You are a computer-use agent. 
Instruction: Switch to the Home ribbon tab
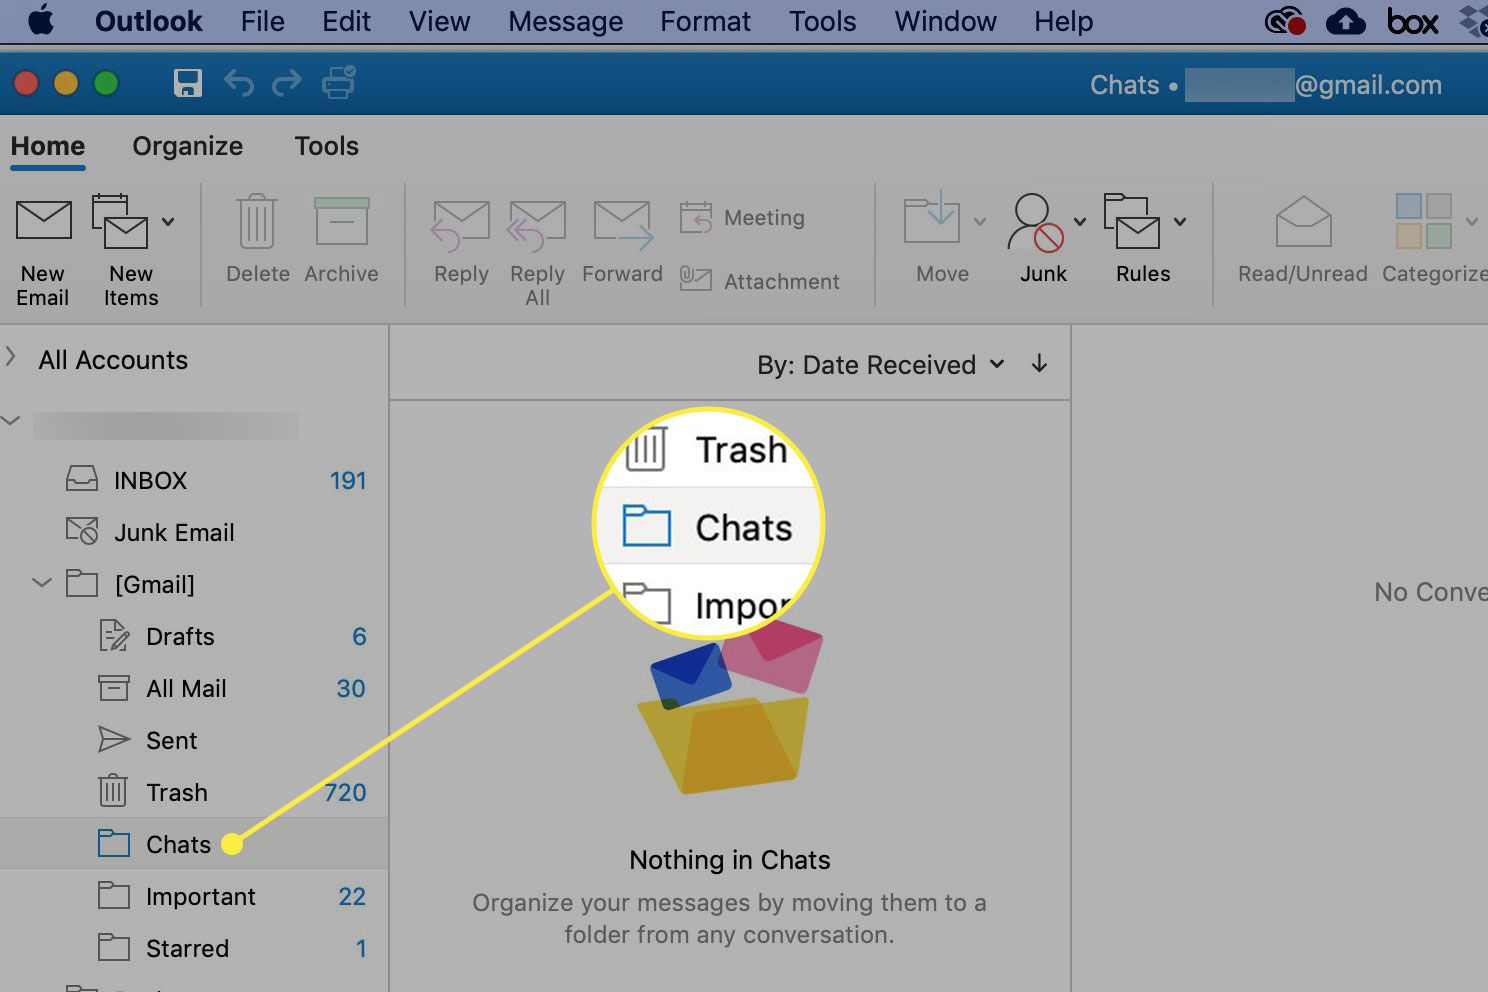coord(48,146)
